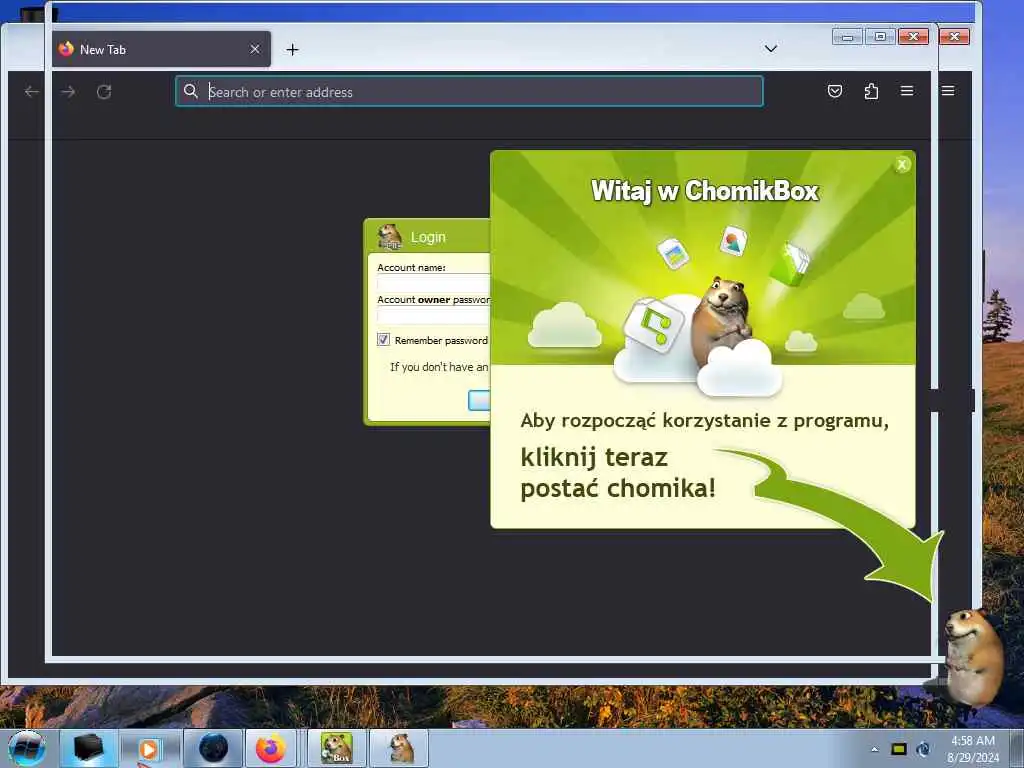This screenshot has height=768, width=1024.
Task: Toggle the Remember password checkbox
Action: 383,340
